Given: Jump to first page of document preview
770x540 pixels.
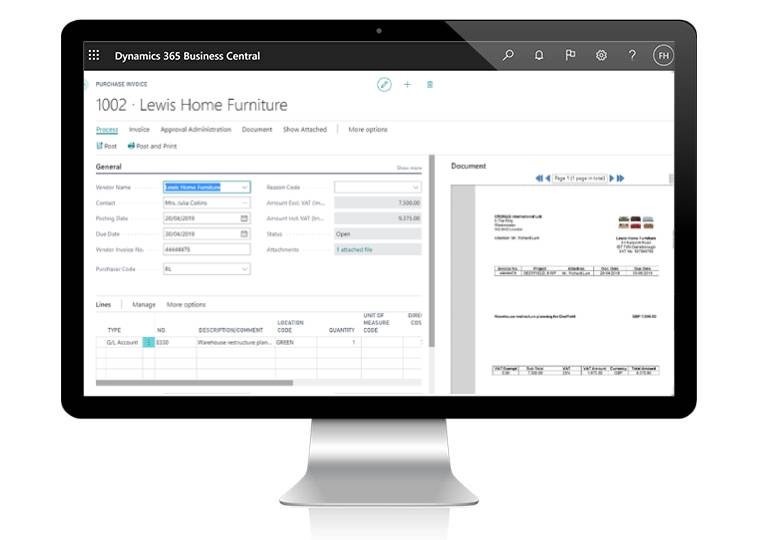Looking at the screenshot, I should (539, 178).
